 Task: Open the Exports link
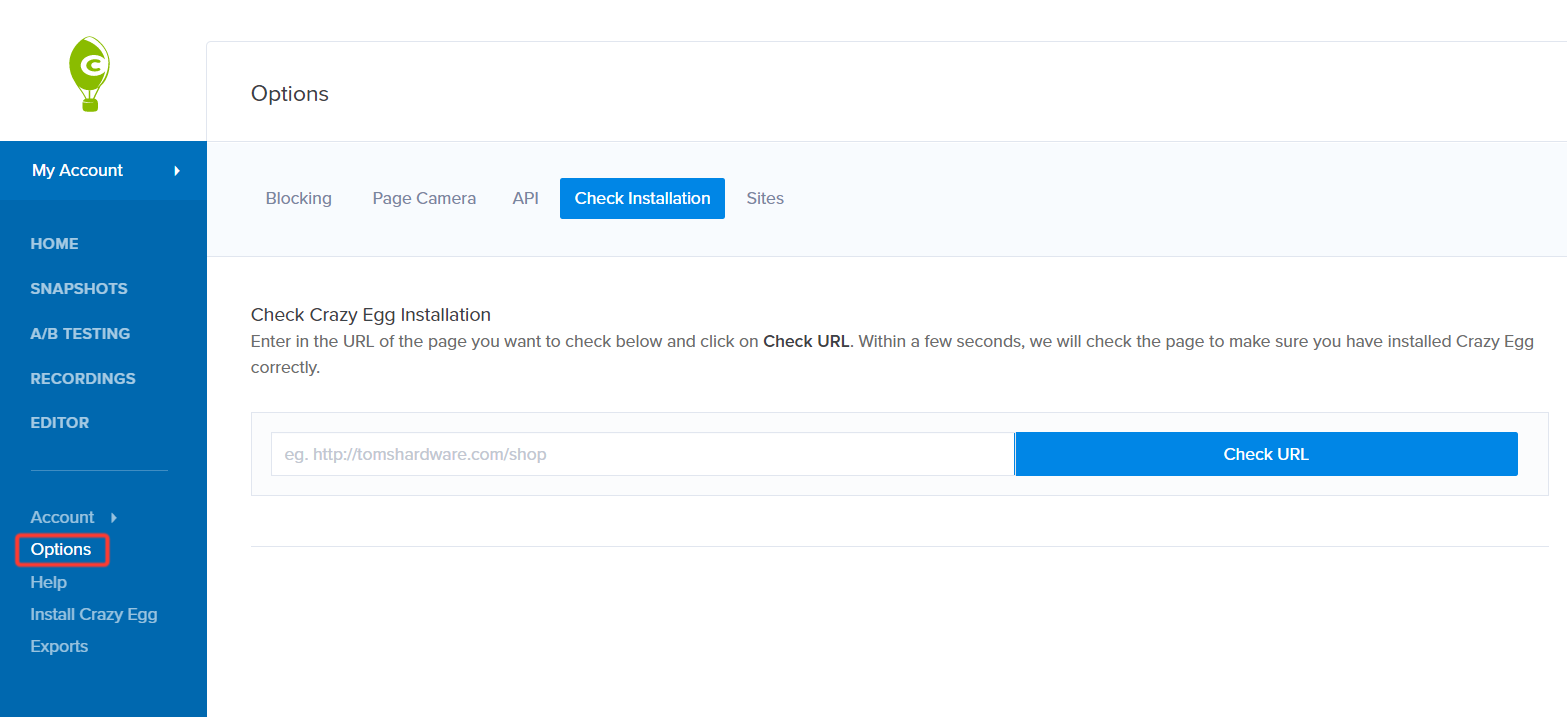tap(59, 646)
